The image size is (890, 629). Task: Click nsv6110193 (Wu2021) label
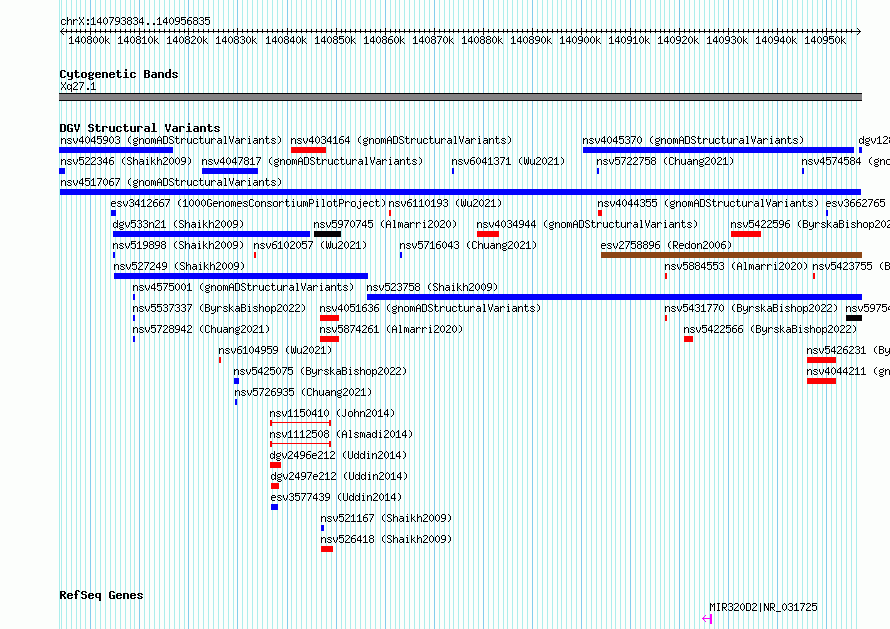tap(445, 203)
